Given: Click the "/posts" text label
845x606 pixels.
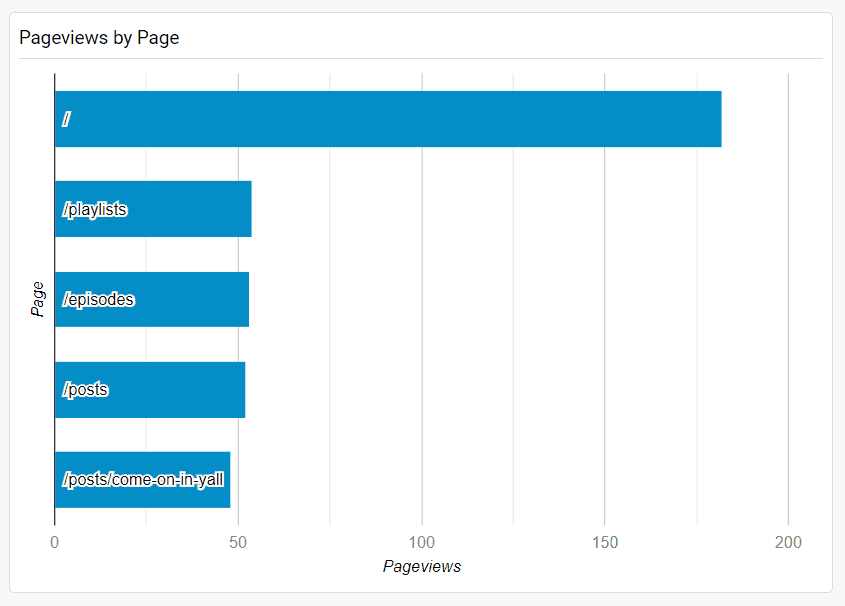Looking at the screenshot, I should point(85,389).
